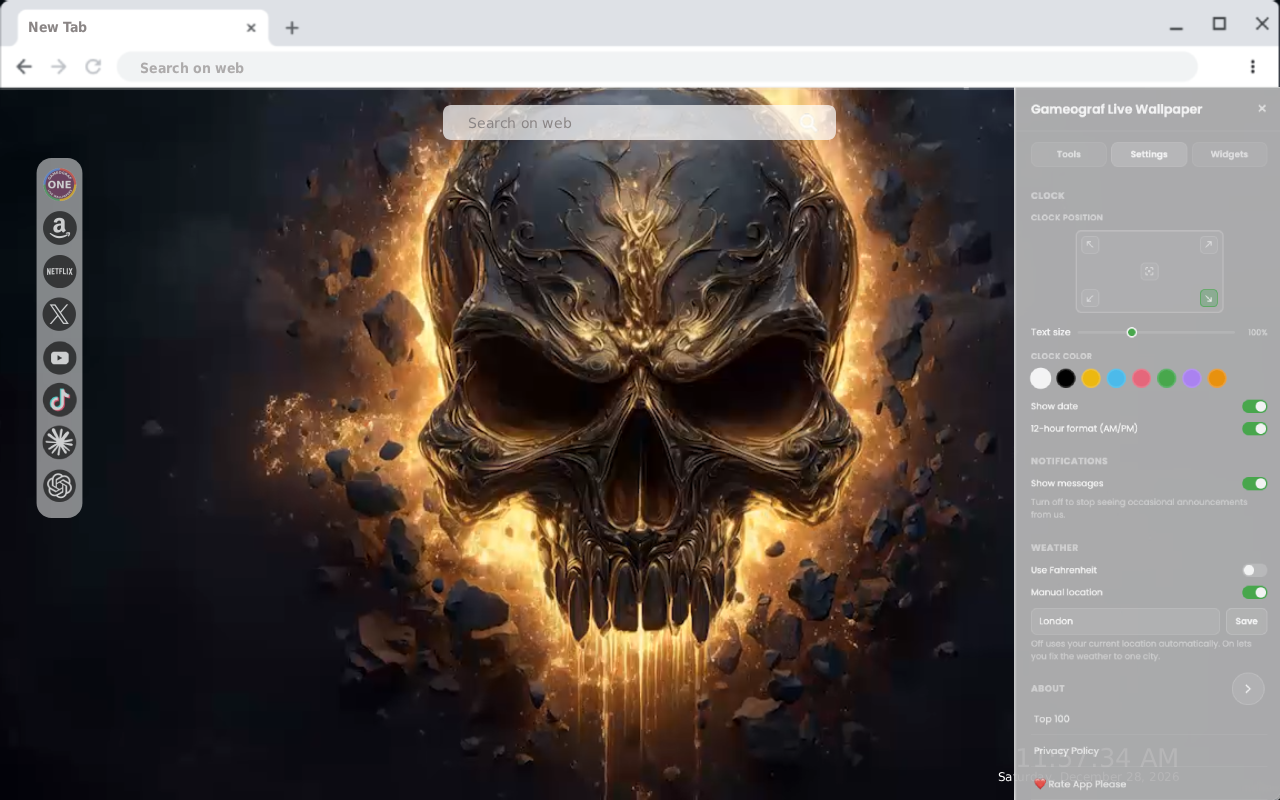Open the starburst shortcut icon above ChatGPT
This screenshot has height=800, width=1280.
[60, 442]
